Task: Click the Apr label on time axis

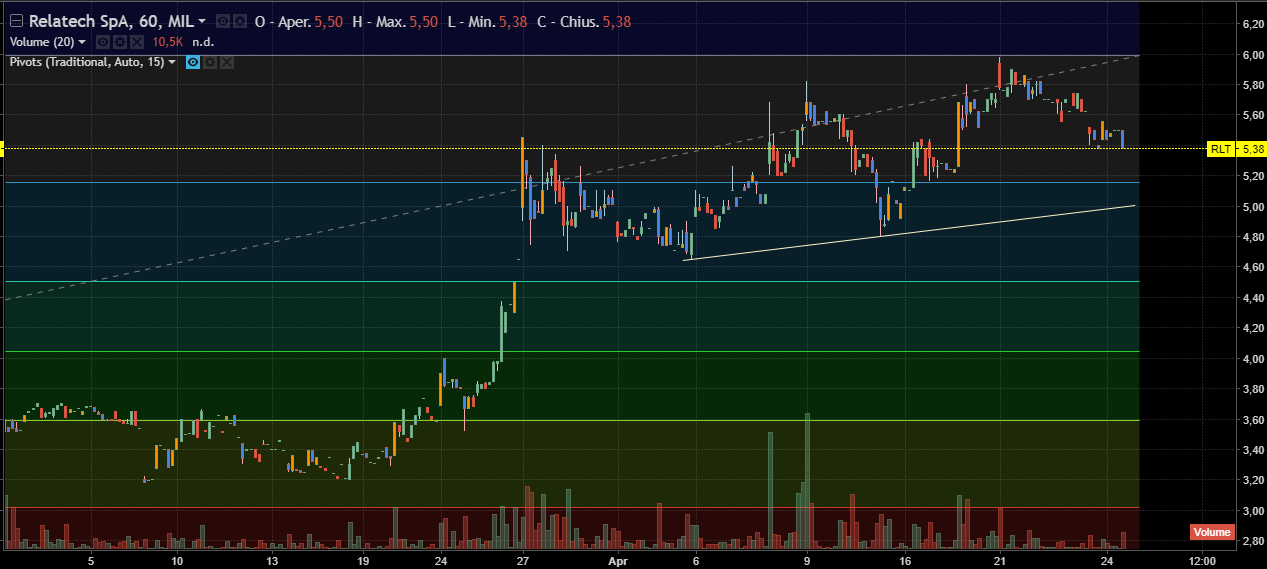Action: click(x=617, y=560)
